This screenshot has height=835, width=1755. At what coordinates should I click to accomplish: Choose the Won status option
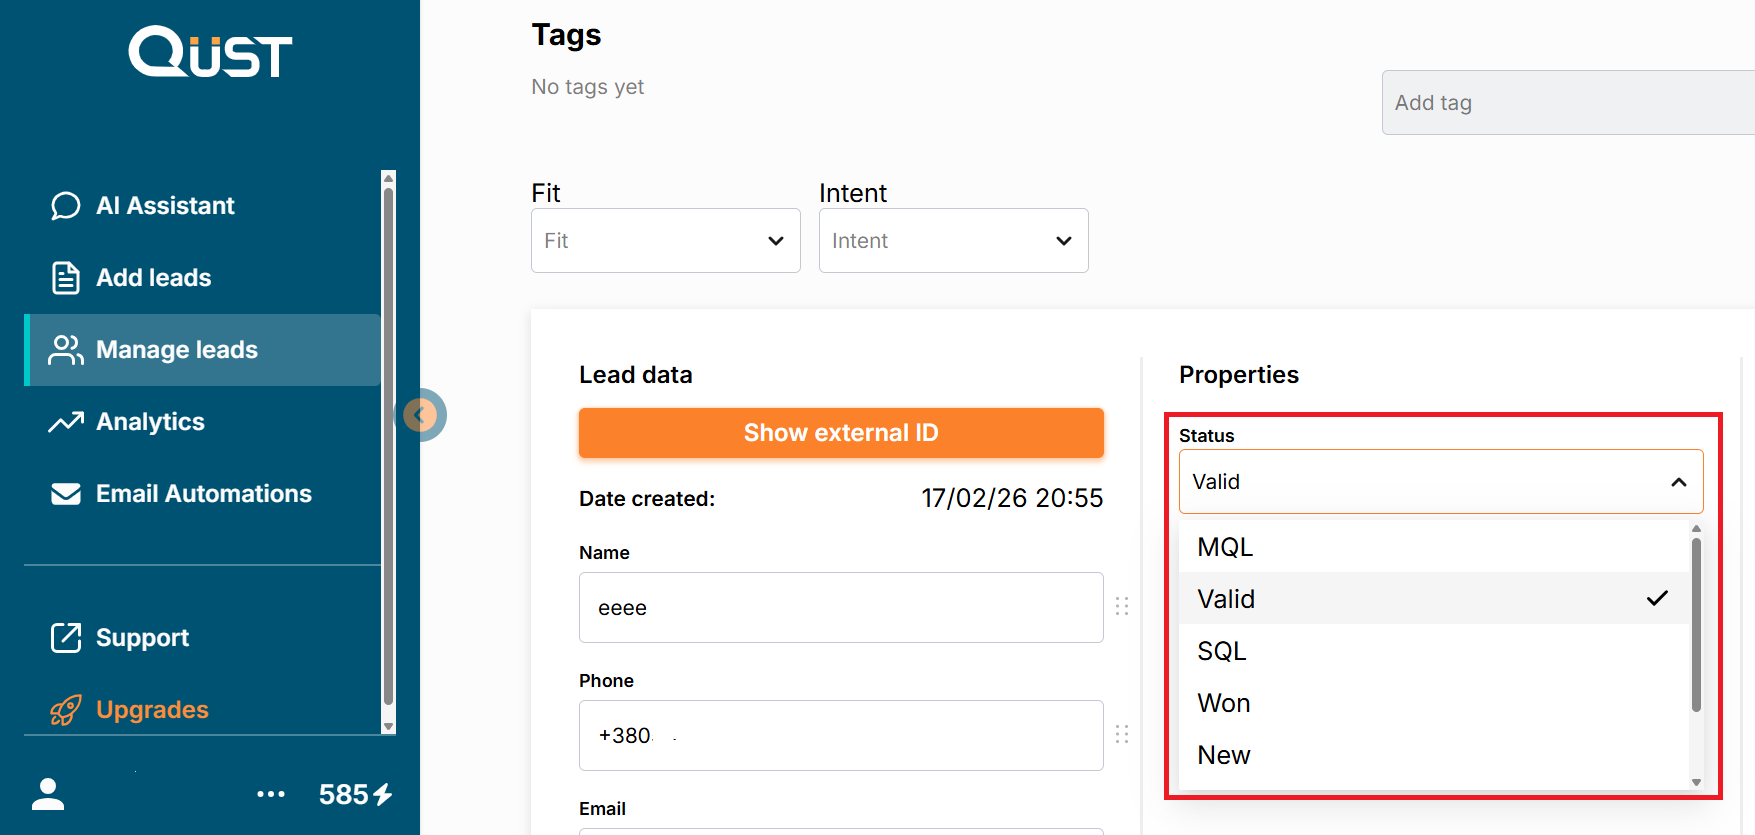[1224, 703]
